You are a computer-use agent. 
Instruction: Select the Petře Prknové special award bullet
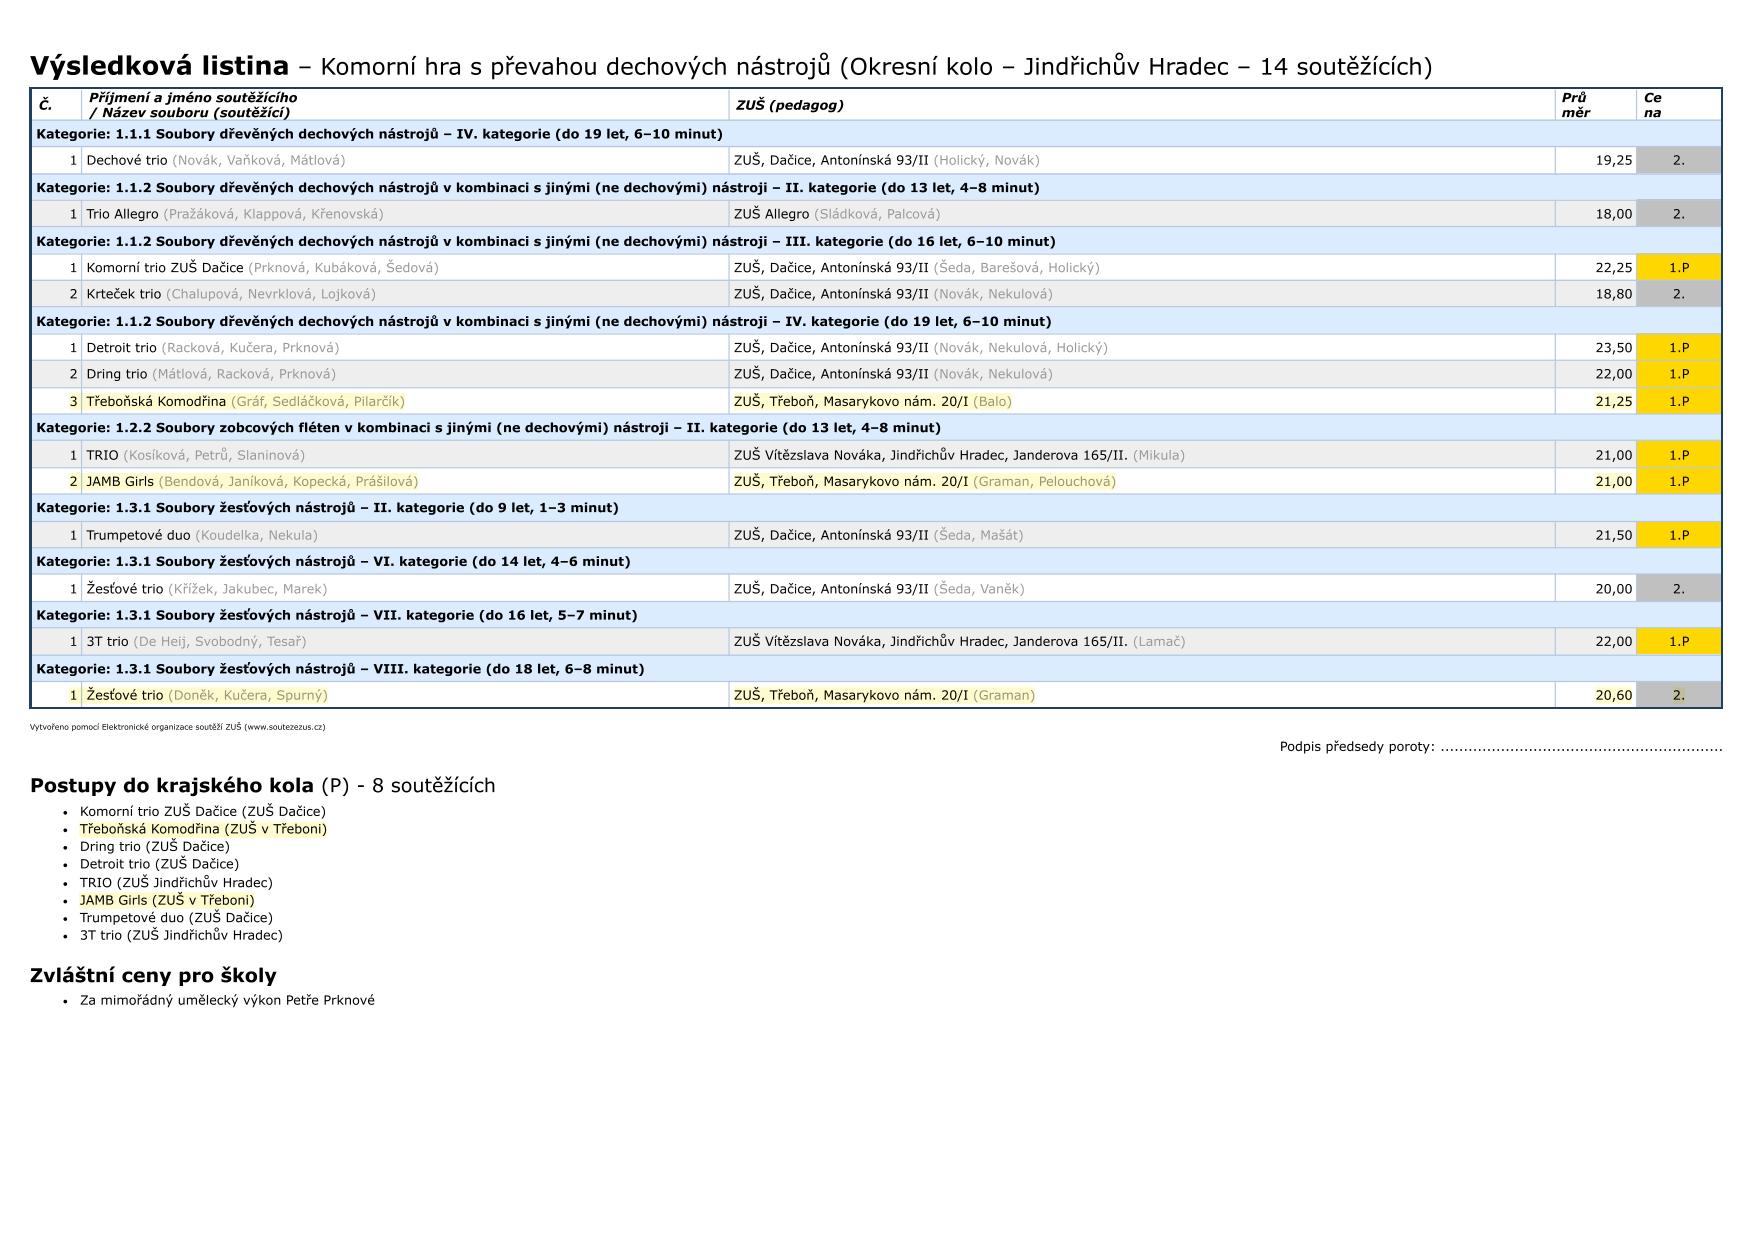(227, 1000)
